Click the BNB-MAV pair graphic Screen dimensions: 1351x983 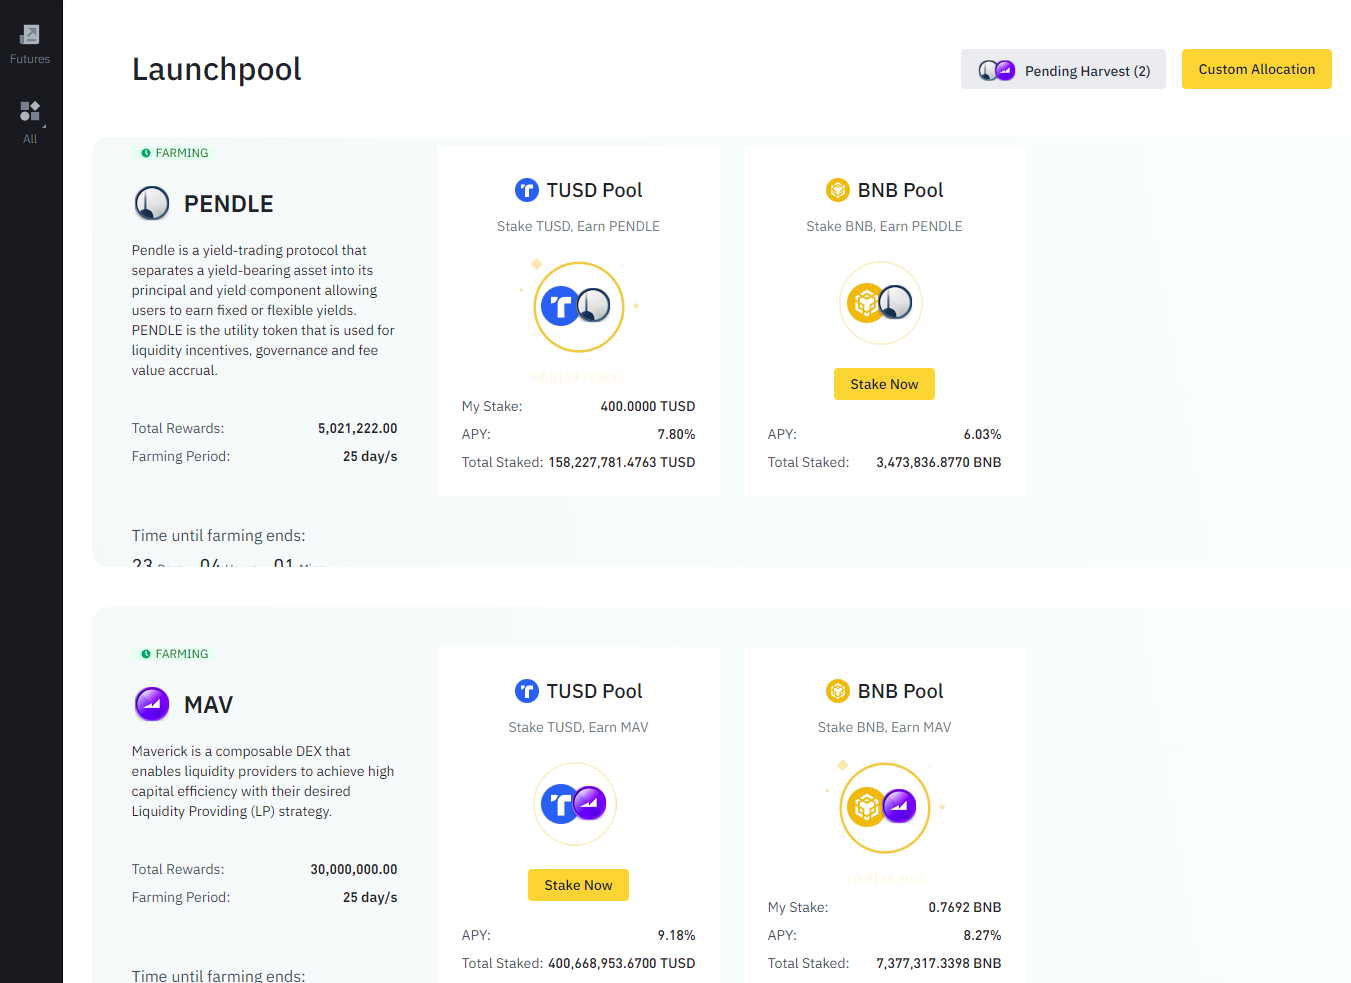[884, 807]
